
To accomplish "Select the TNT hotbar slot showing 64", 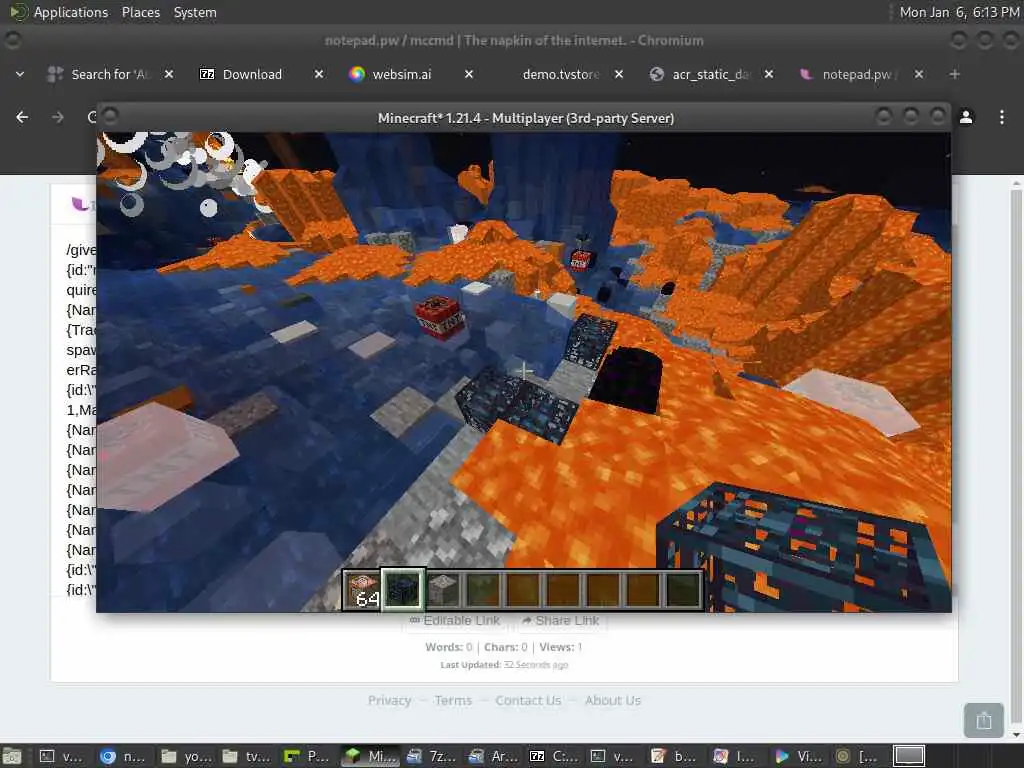I will click(x=363, y=590).
